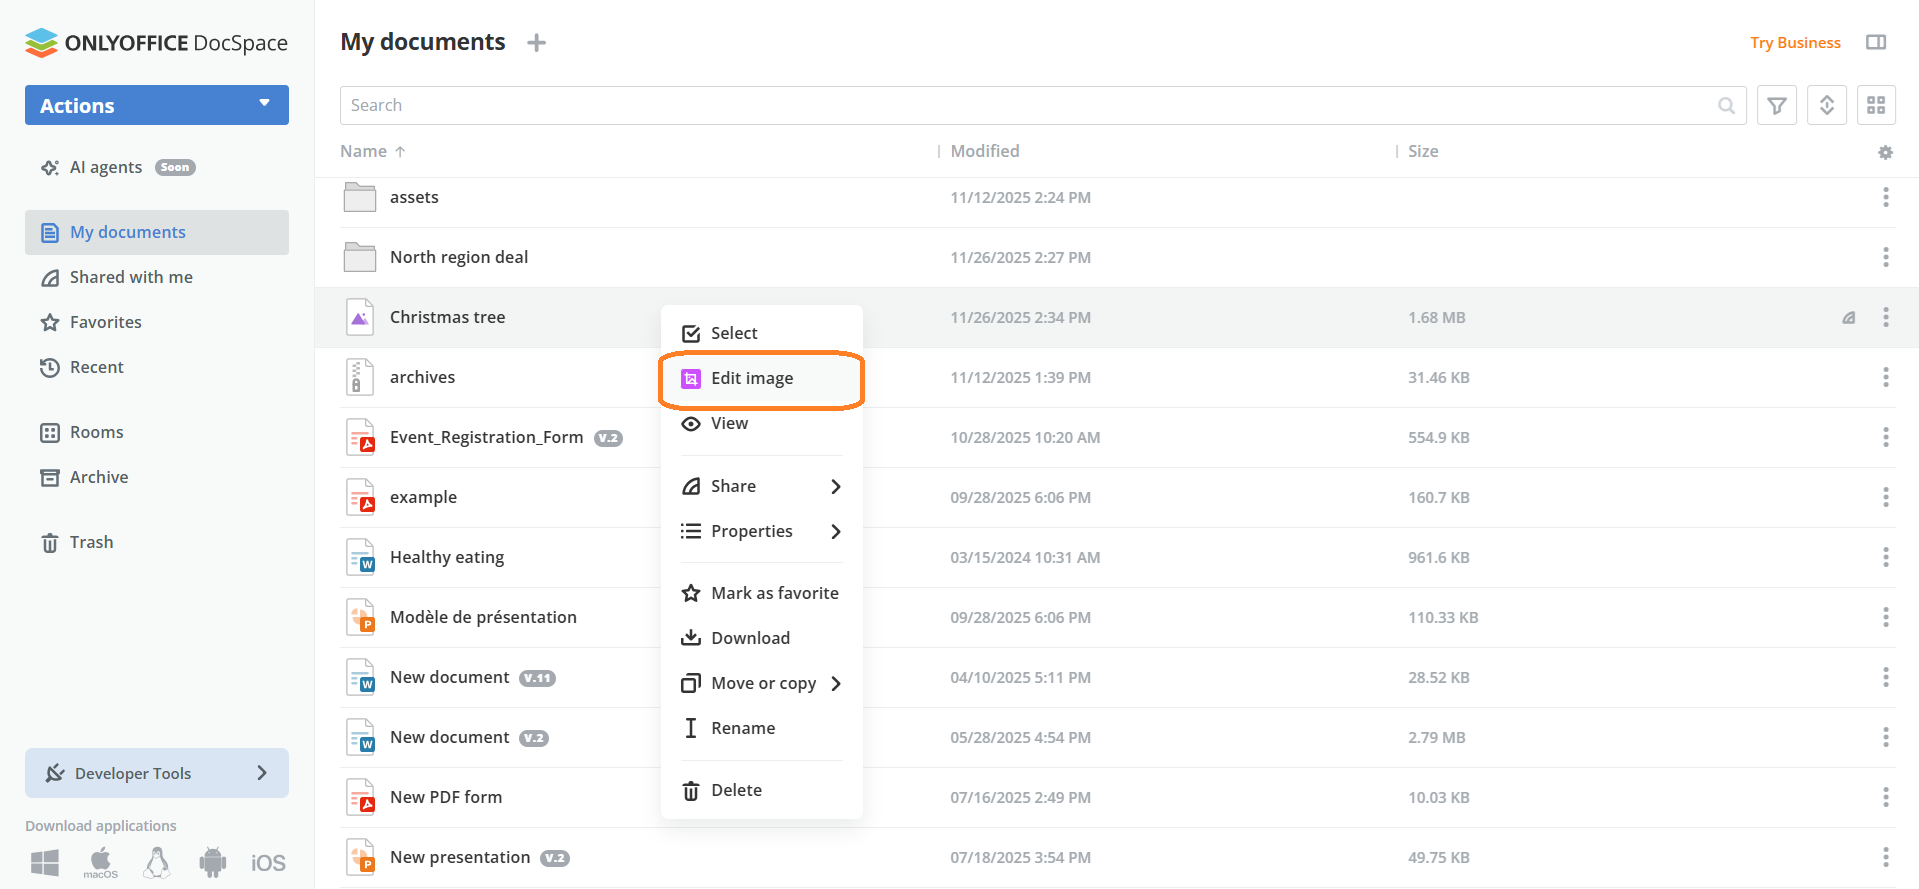Click the Android download application icon
Screen dimensions: 1919x889
pos(213,862)
